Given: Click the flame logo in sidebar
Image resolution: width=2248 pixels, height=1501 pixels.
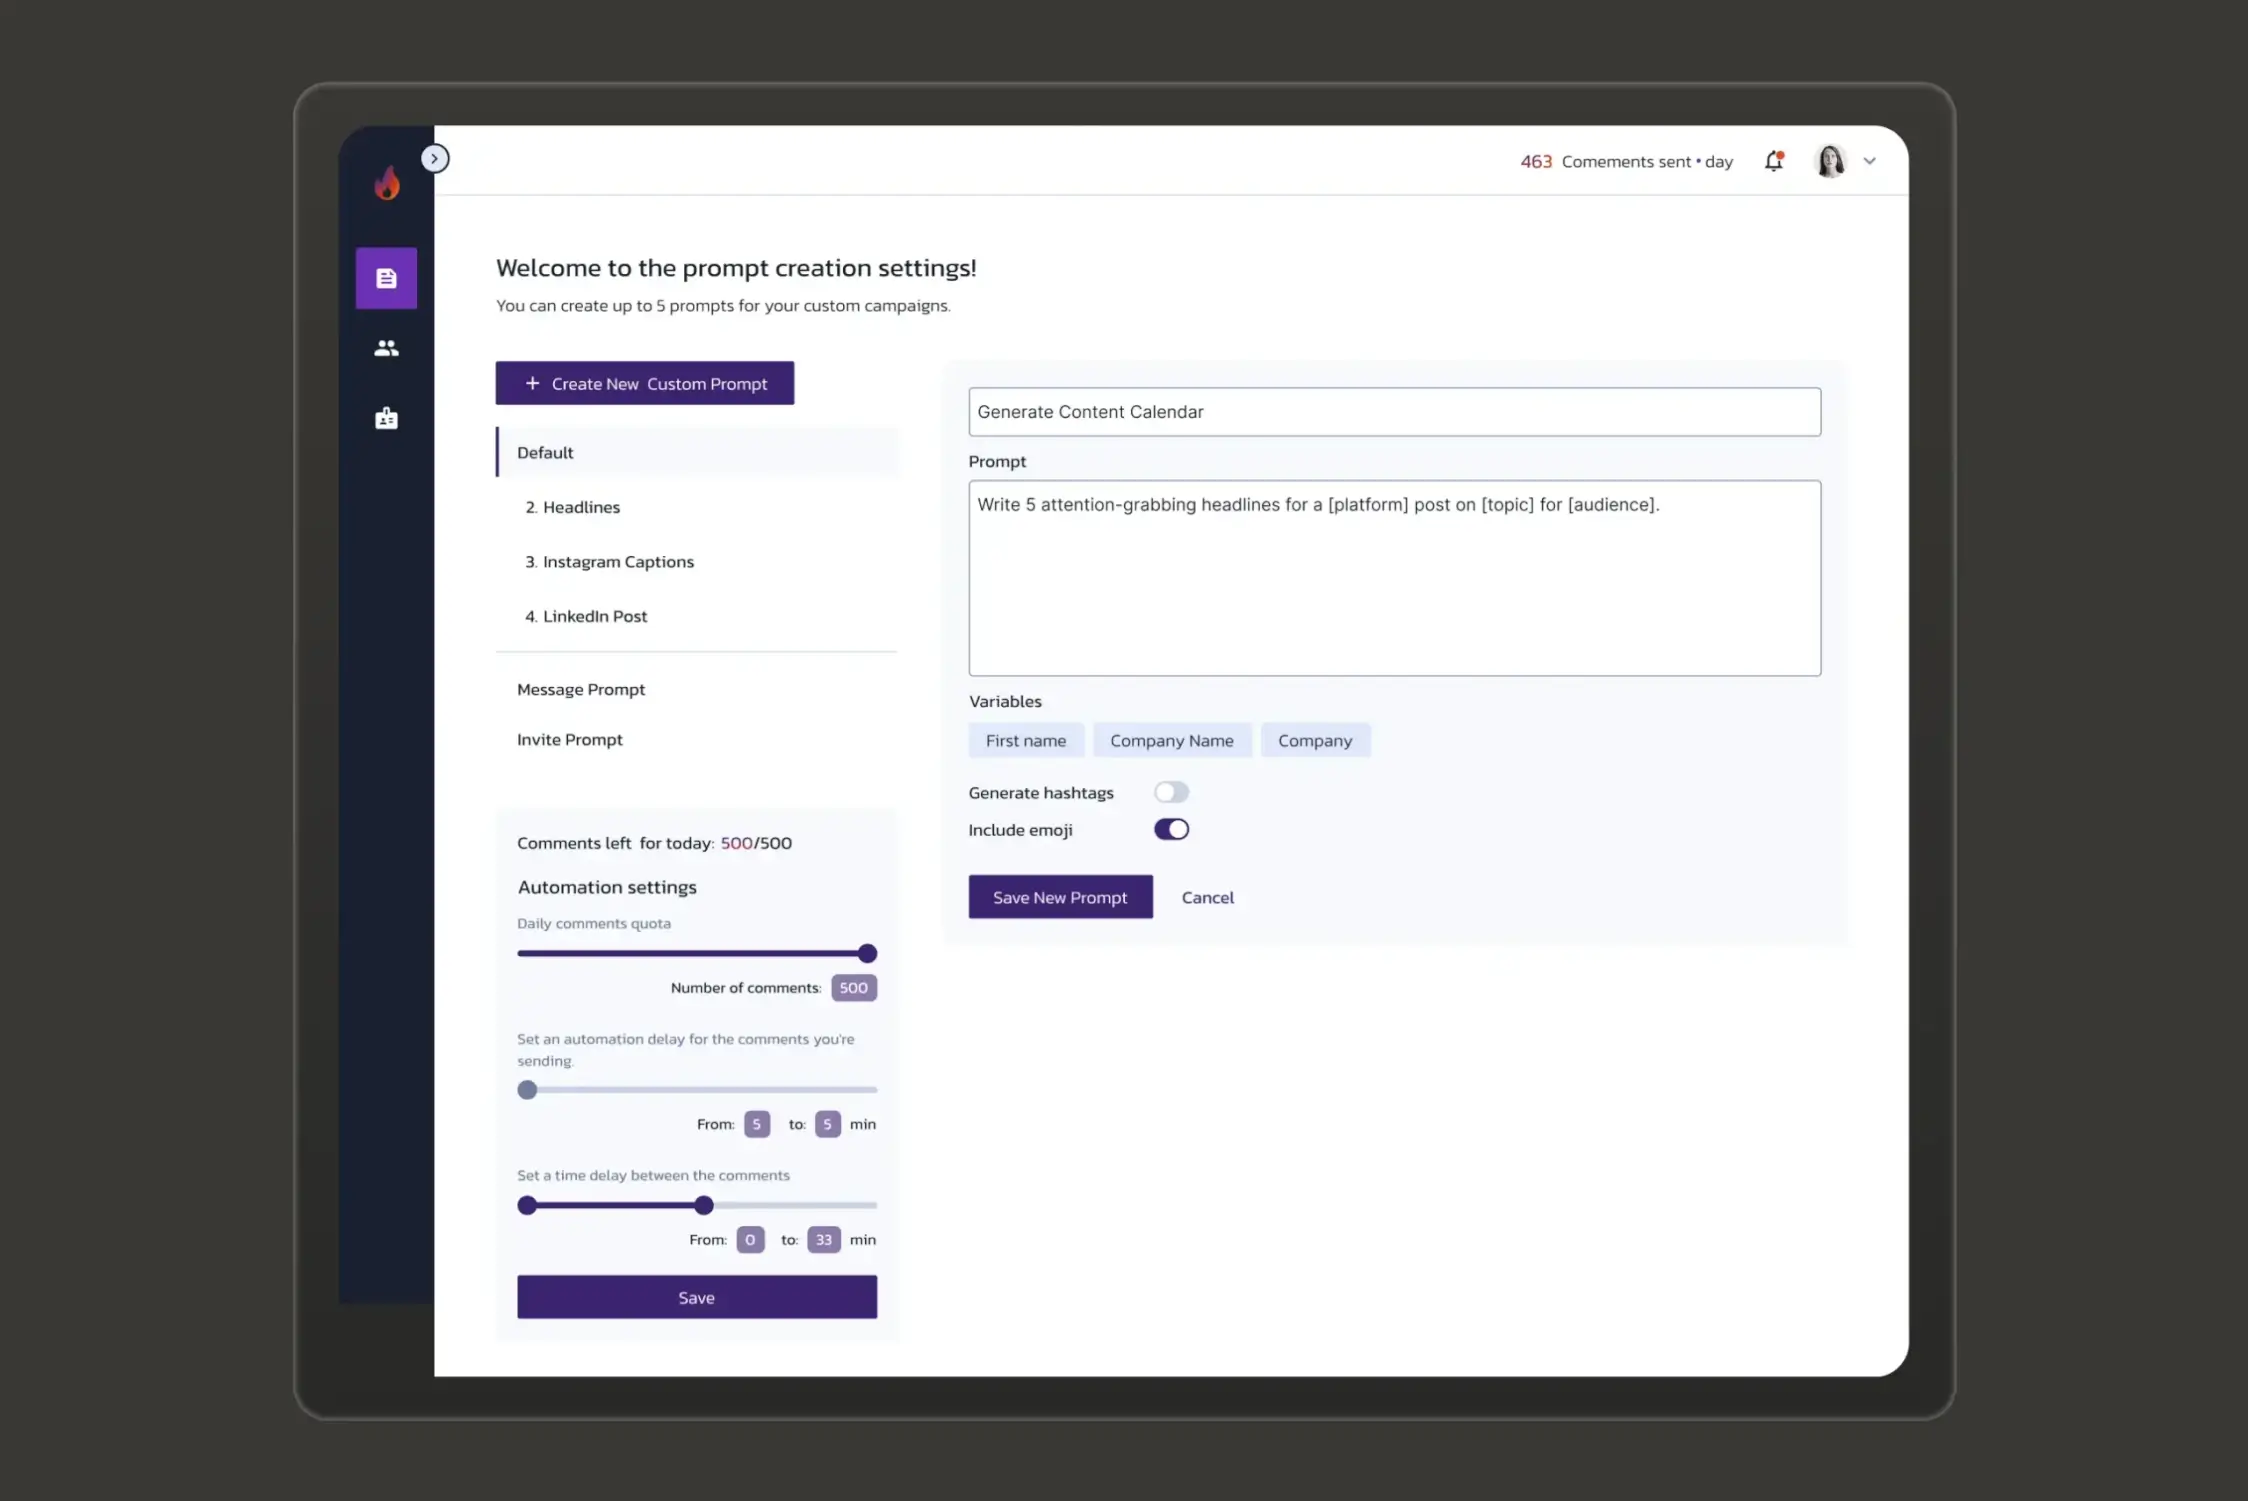Looking at the screenshot, I should [387, 183].
